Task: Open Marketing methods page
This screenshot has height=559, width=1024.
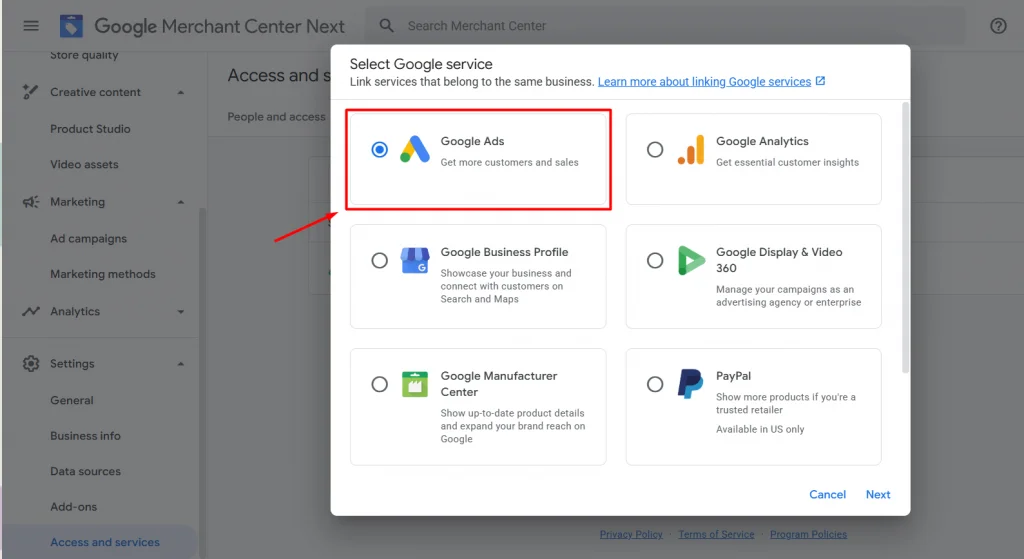Action: (103, 274)
